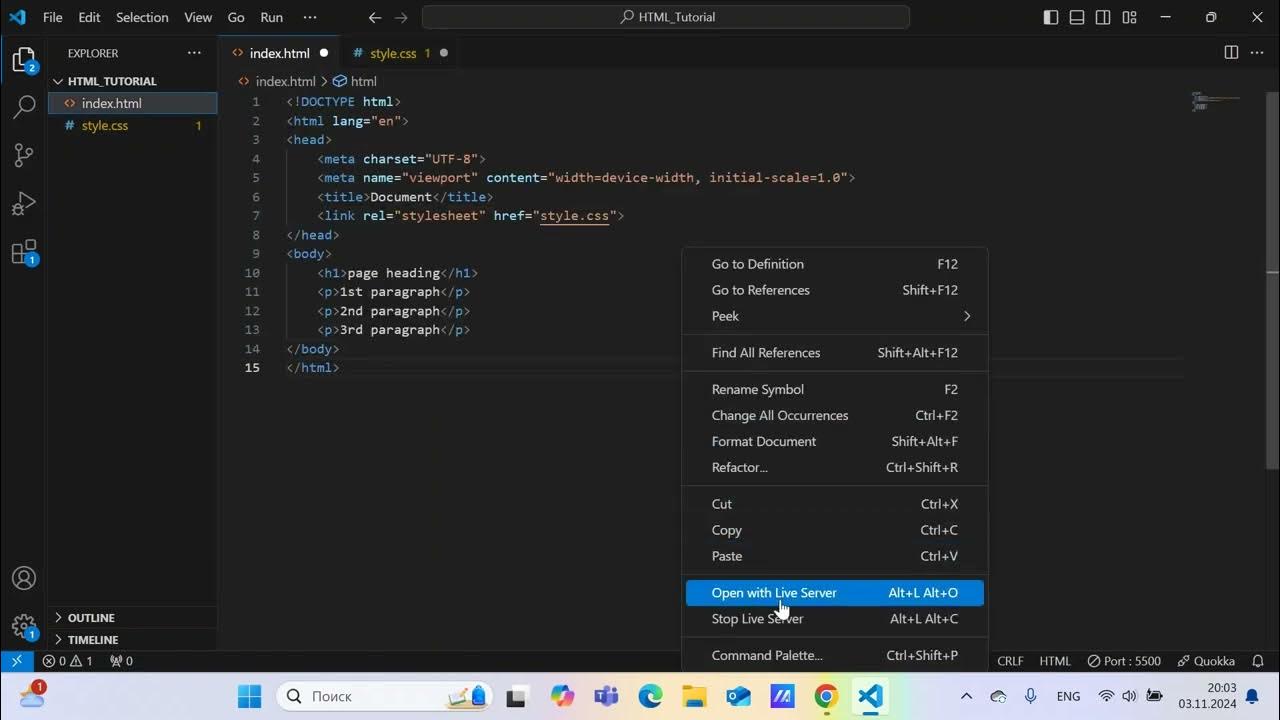The width and height of the screenshot is (1280, 720).
Task: Open the Selection menu
Action: [142, 17]
